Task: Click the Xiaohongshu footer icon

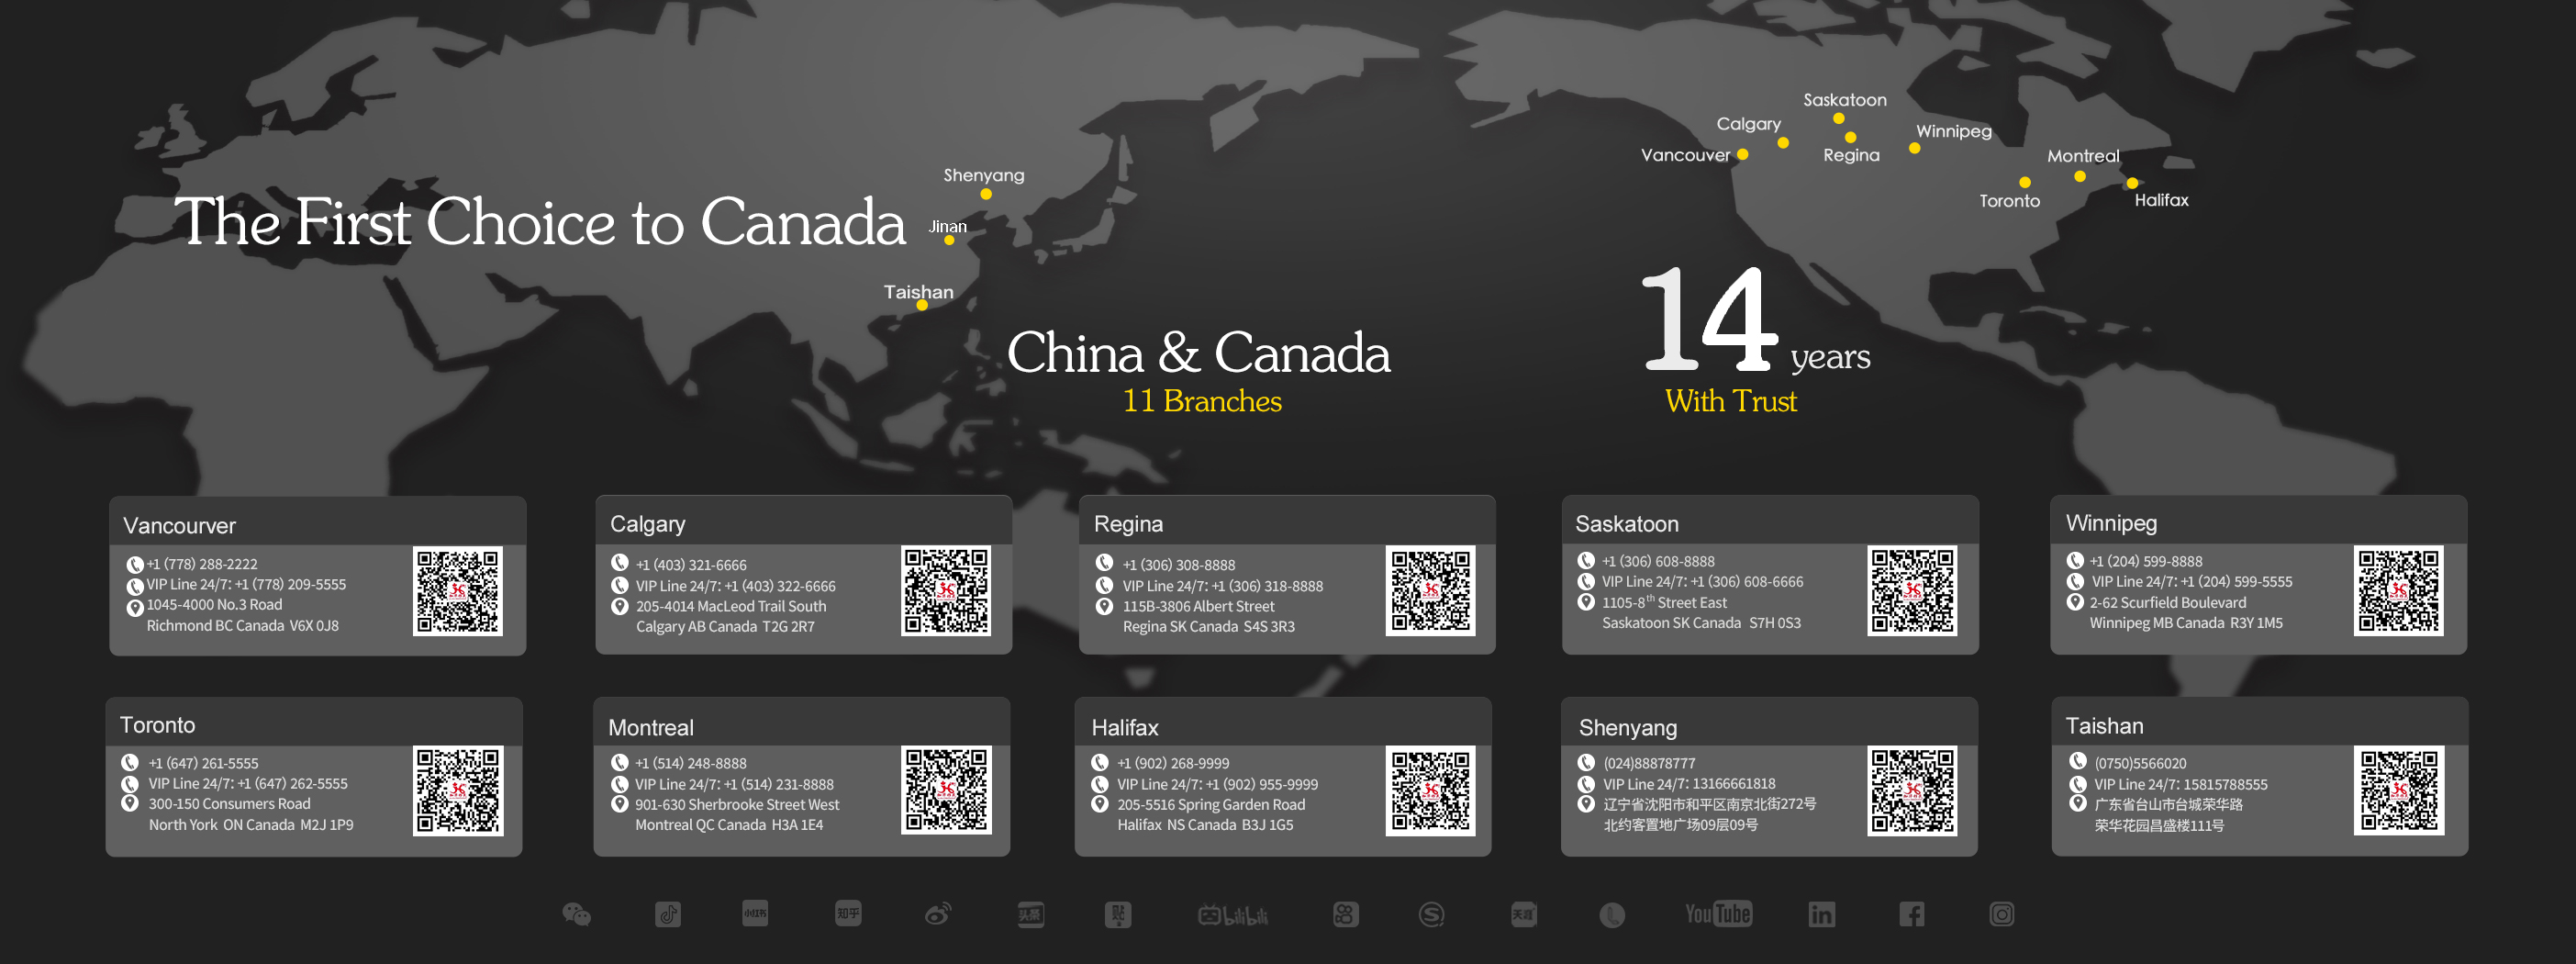Action: [755, 913]
